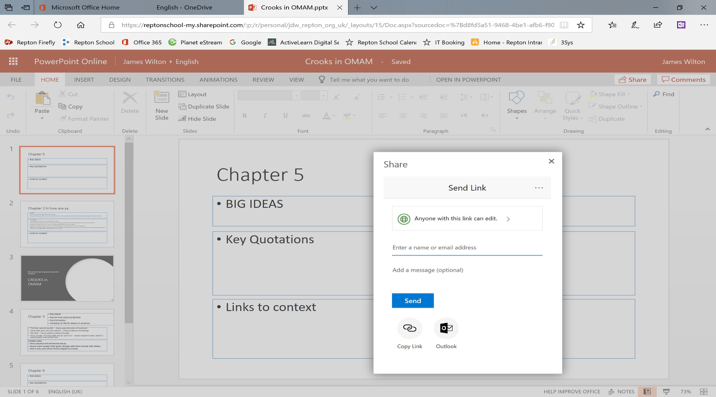Click the Copy Link icon
Screen dimensions: 716x397
coord(409,328)
